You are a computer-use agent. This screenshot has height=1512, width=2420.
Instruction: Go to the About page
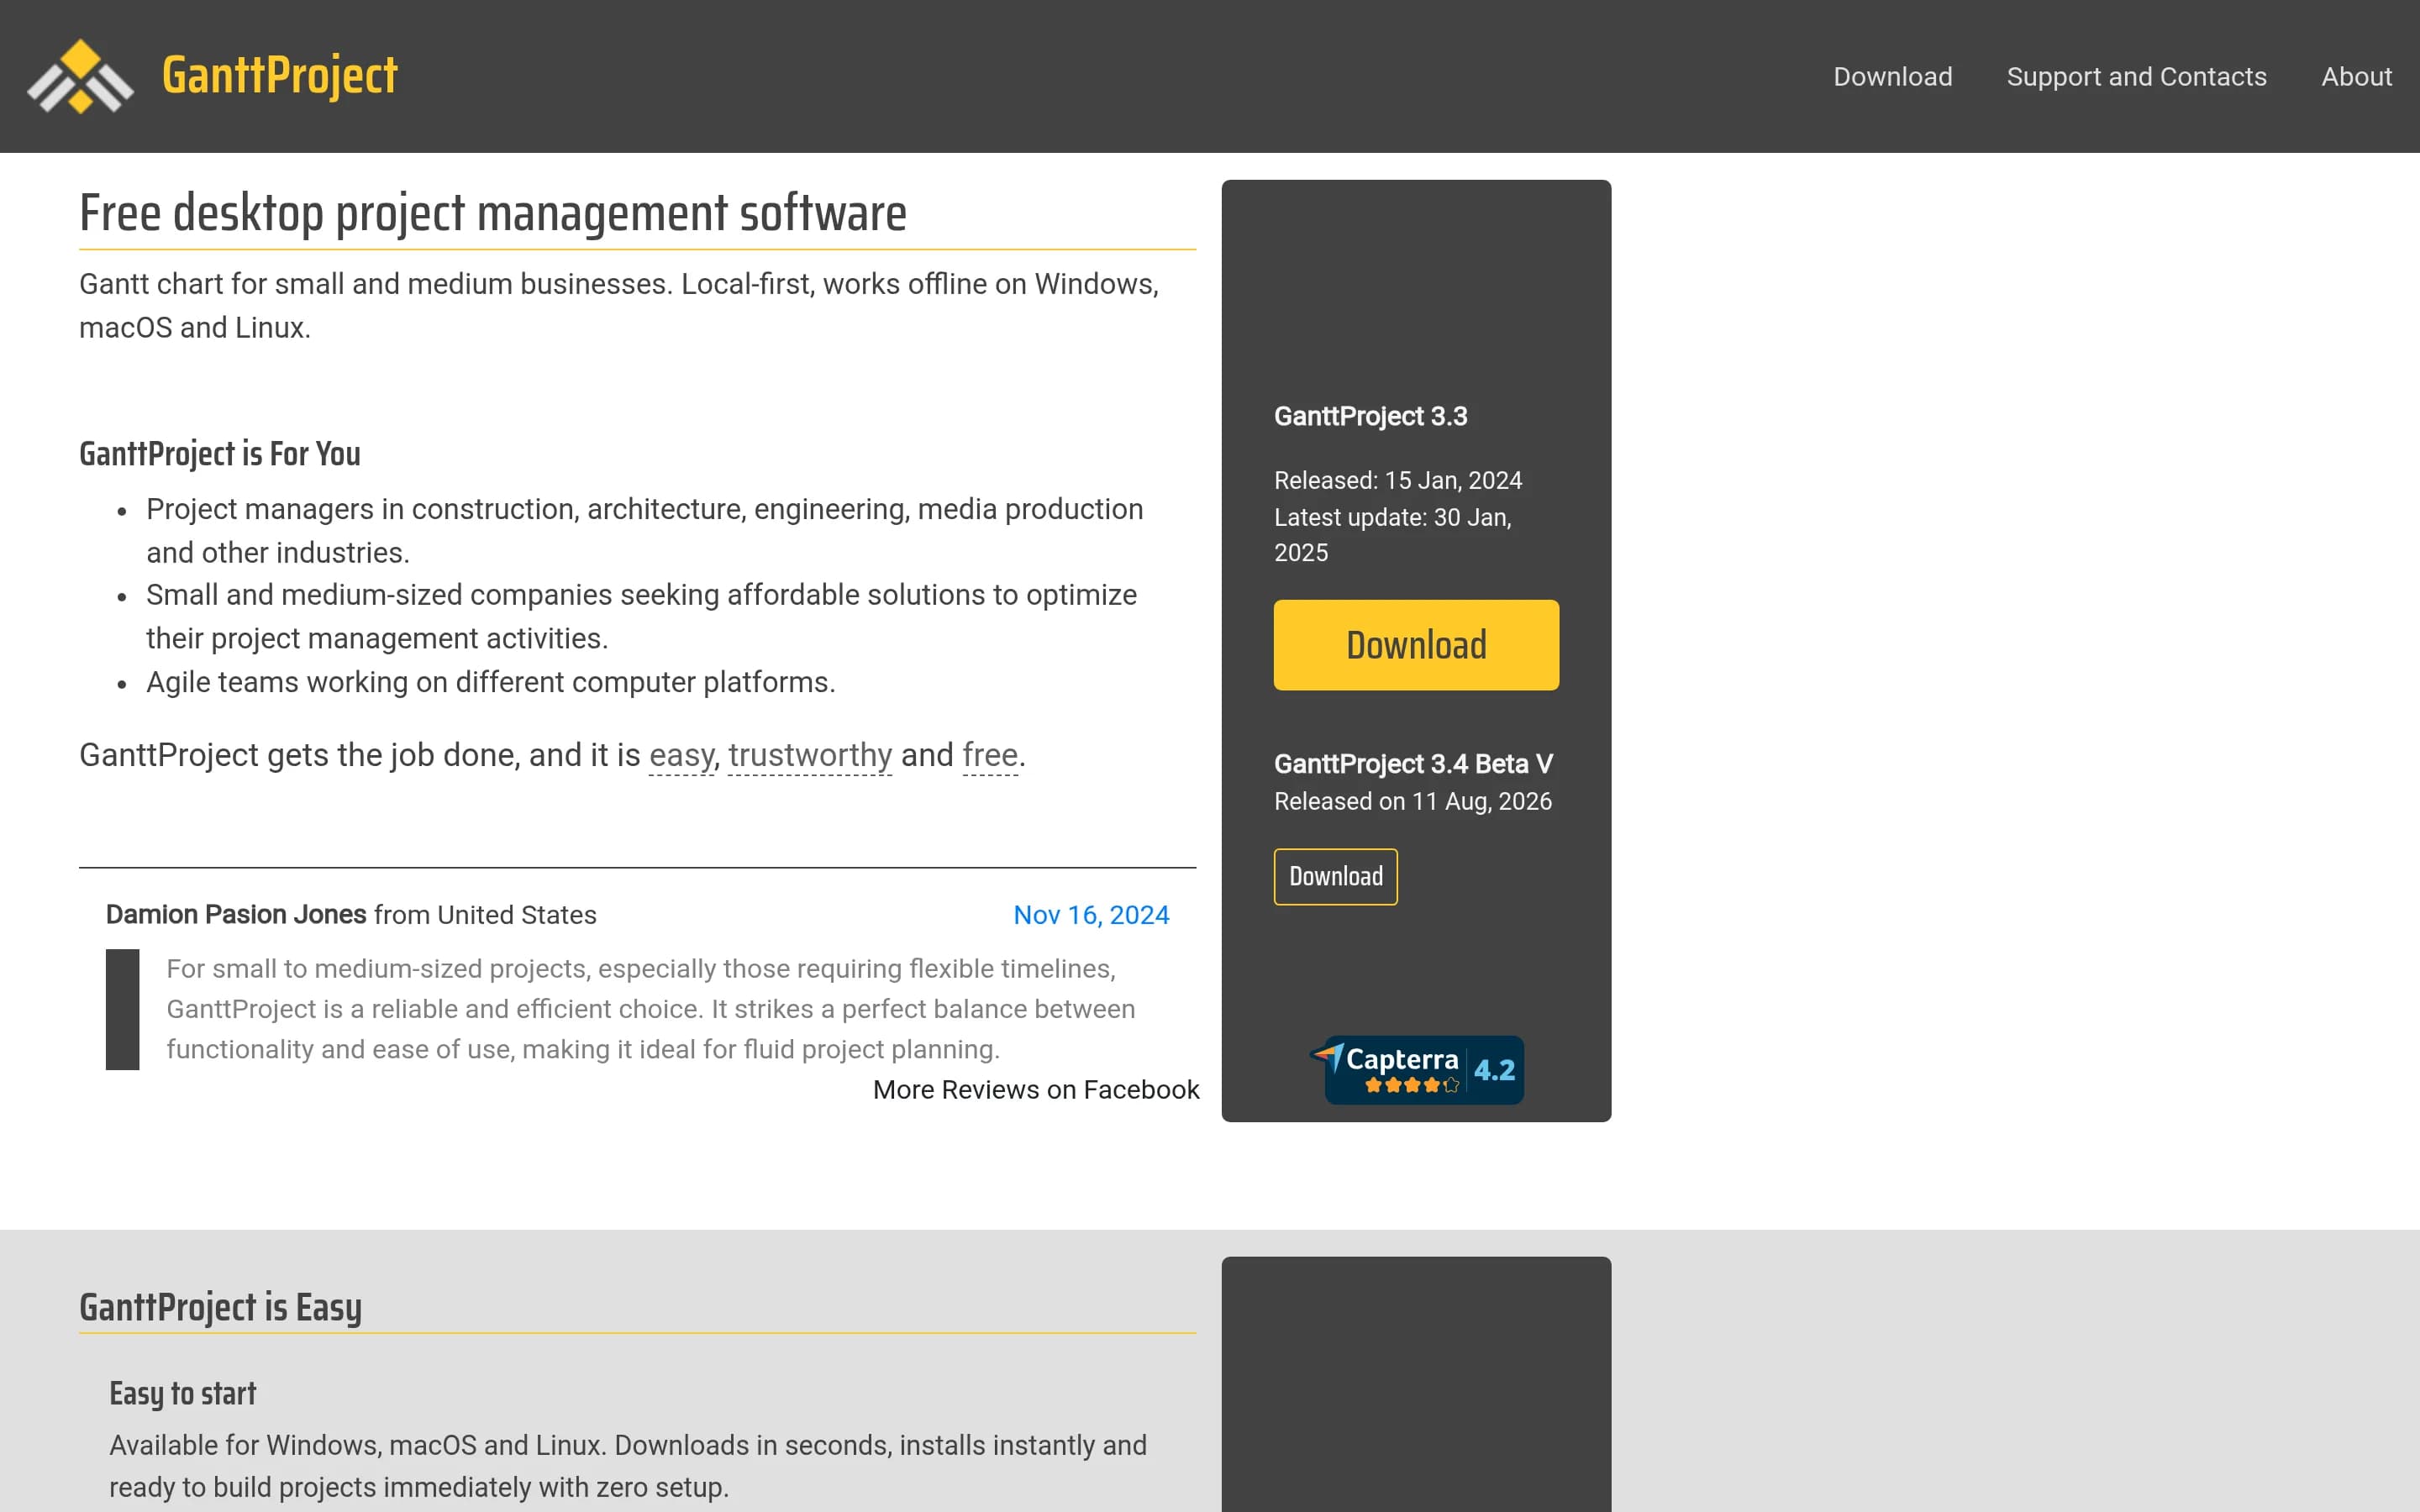[x=2356, y=77]
